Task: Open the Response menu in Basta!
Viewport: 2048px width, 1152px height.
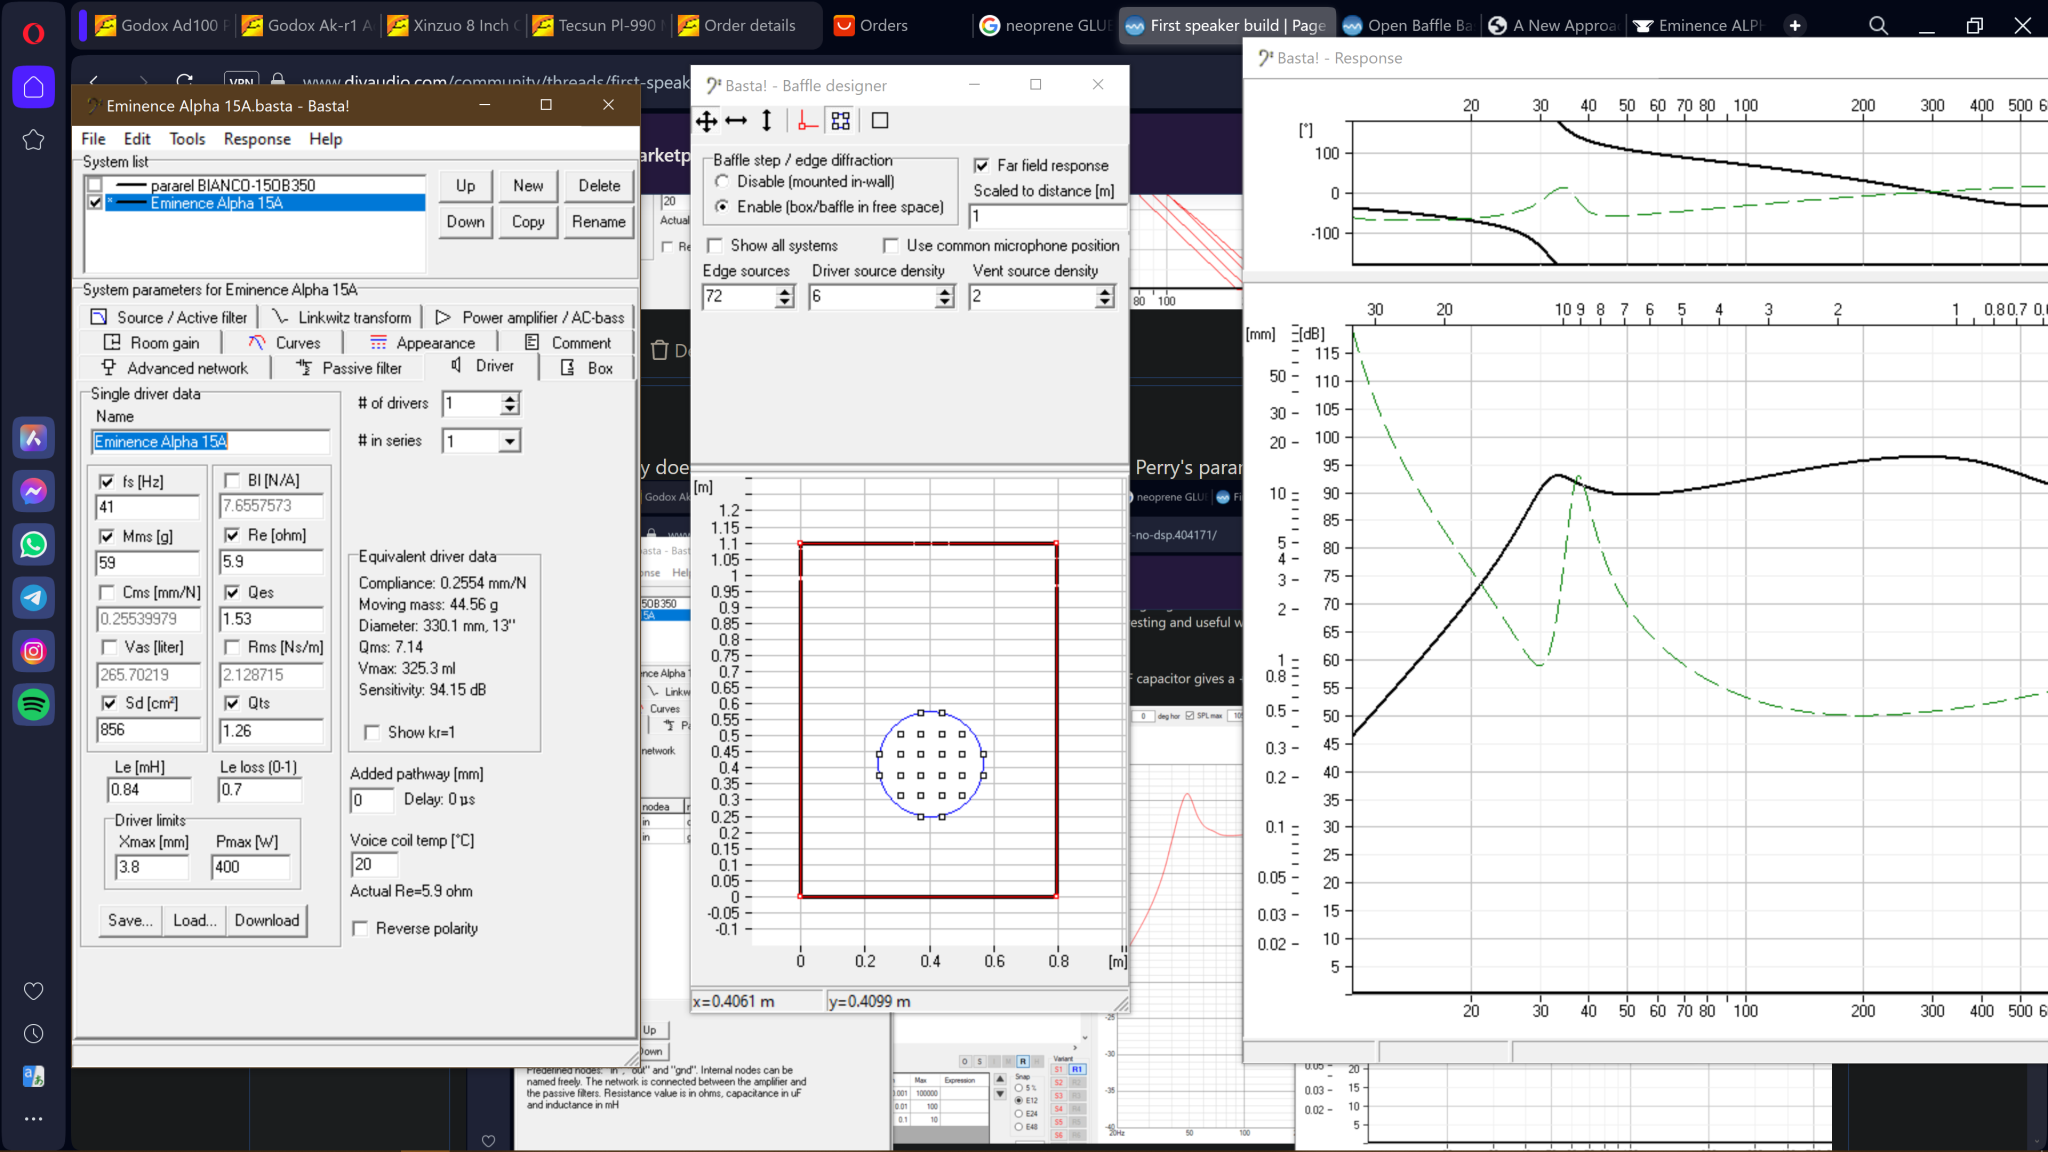Action: (x=257, y=139)
